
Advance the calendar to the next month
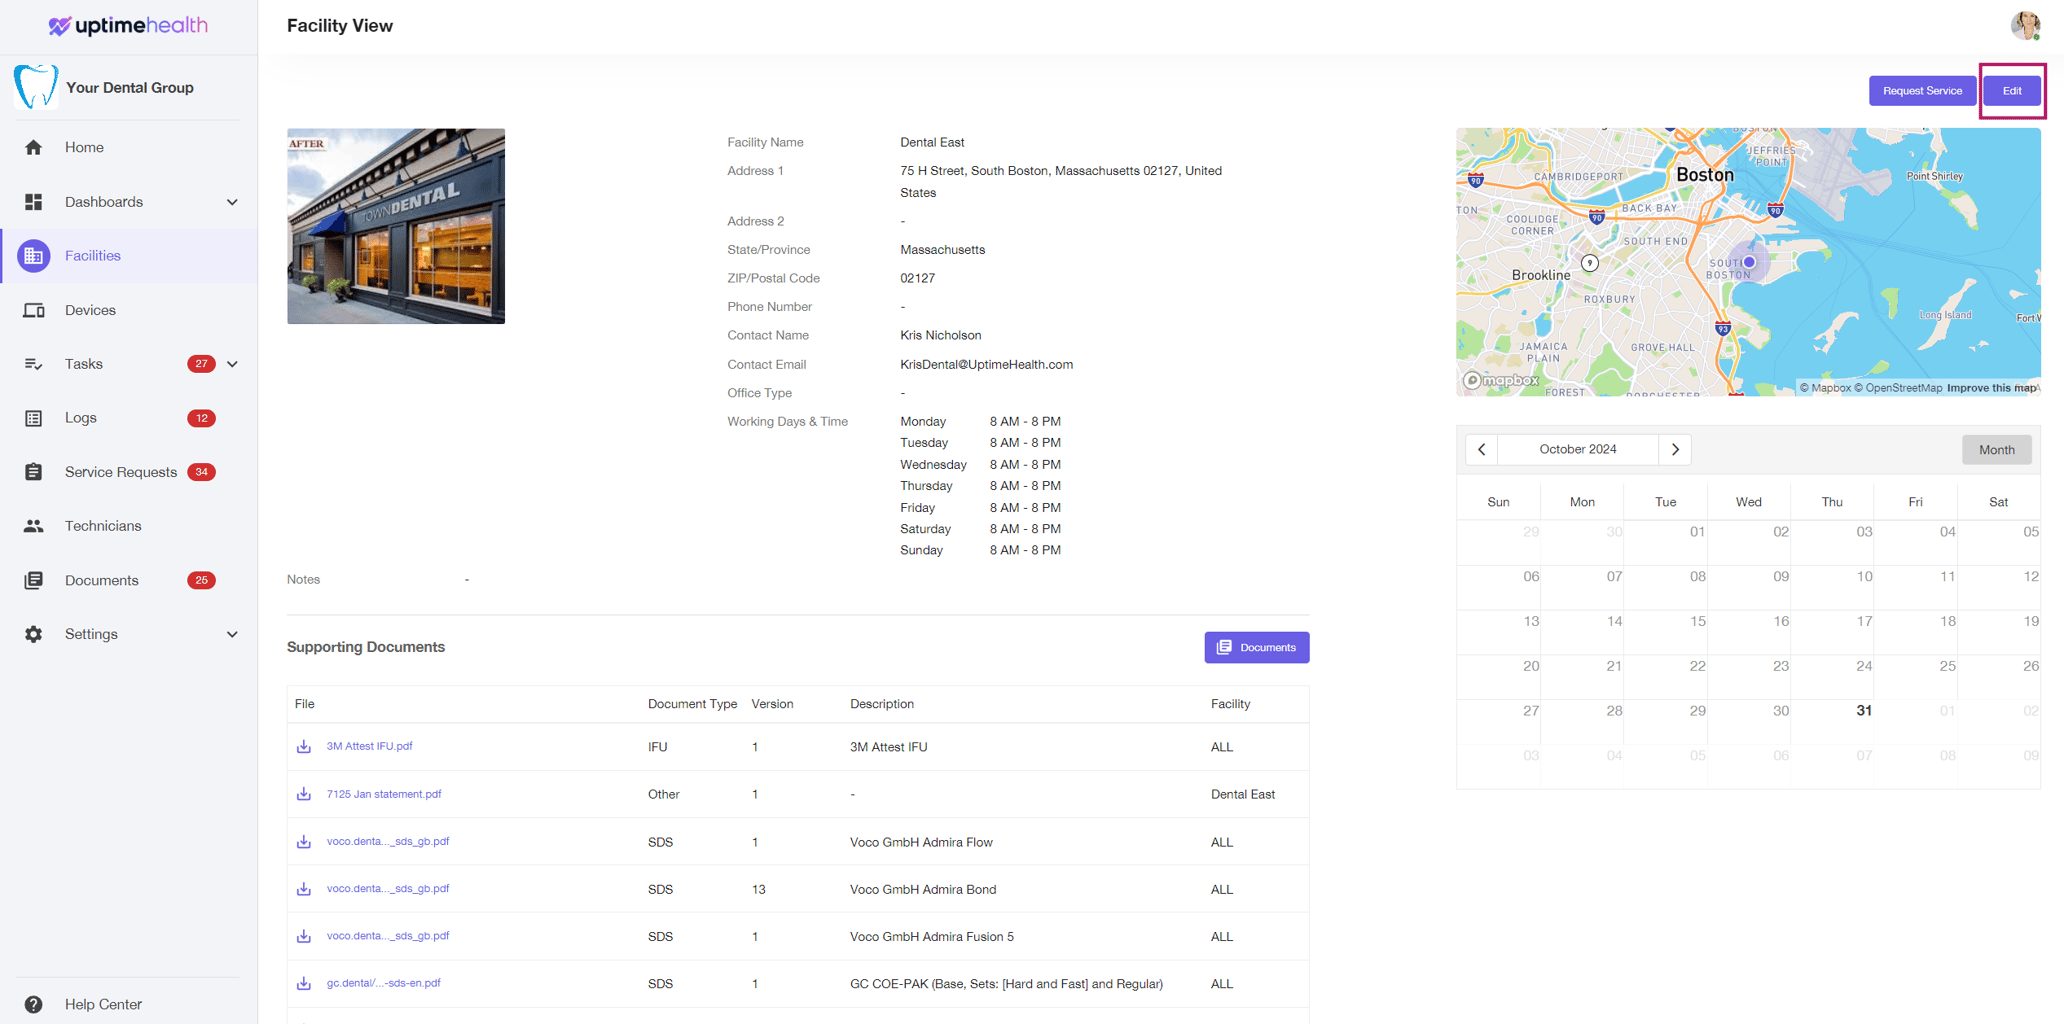point(1675,449)
